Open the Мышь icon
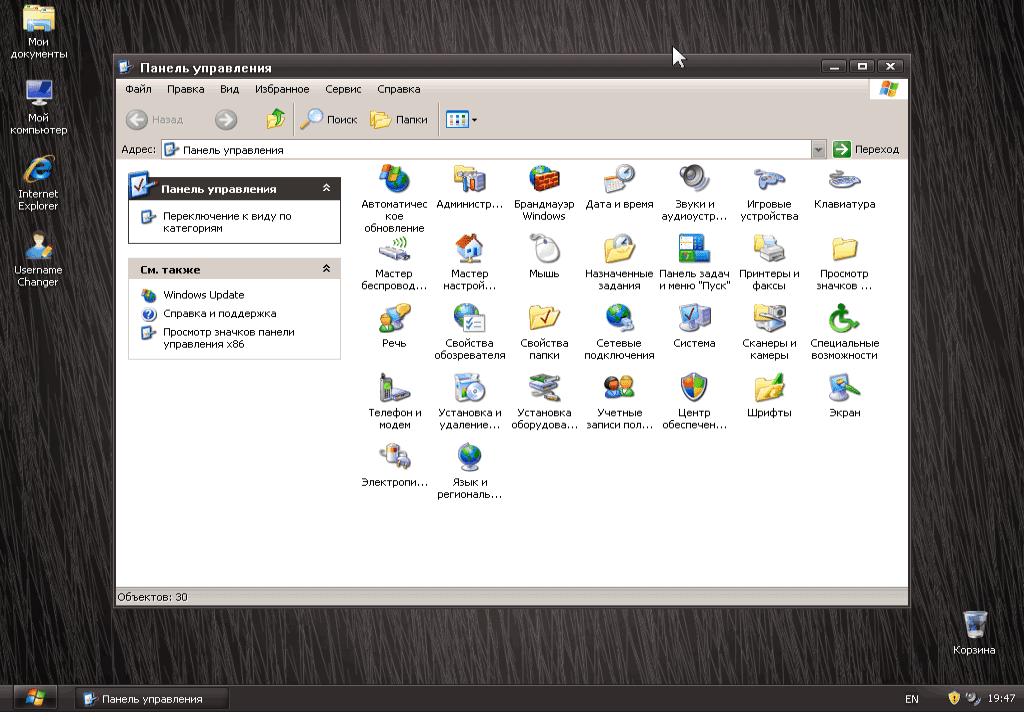1024x712 pixels. click(544, 248)
